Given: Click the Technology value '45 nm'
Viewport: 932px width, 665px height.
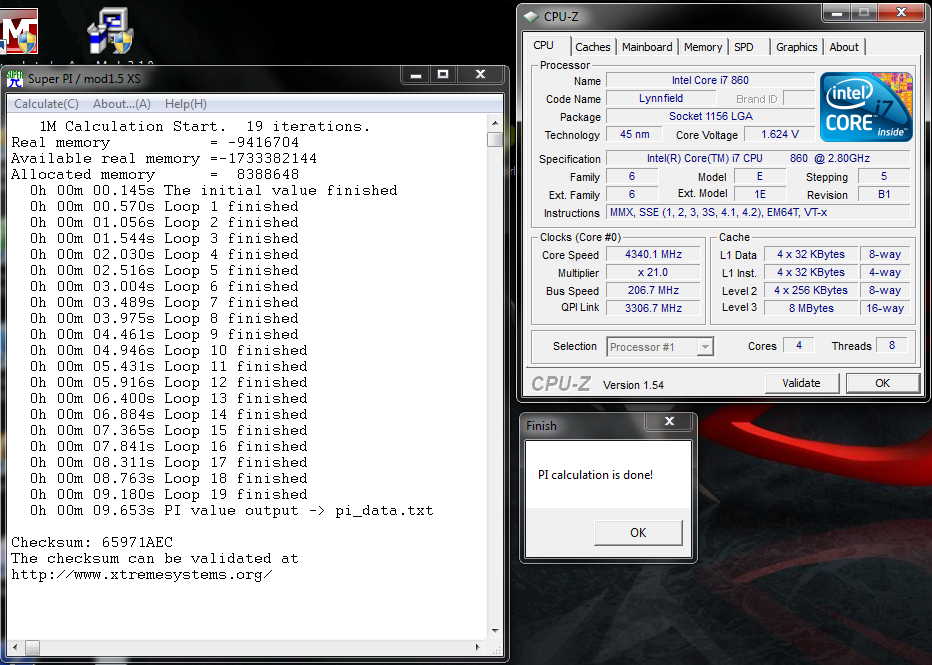Looking at the screenshot, I should click(x=635, y=134).
